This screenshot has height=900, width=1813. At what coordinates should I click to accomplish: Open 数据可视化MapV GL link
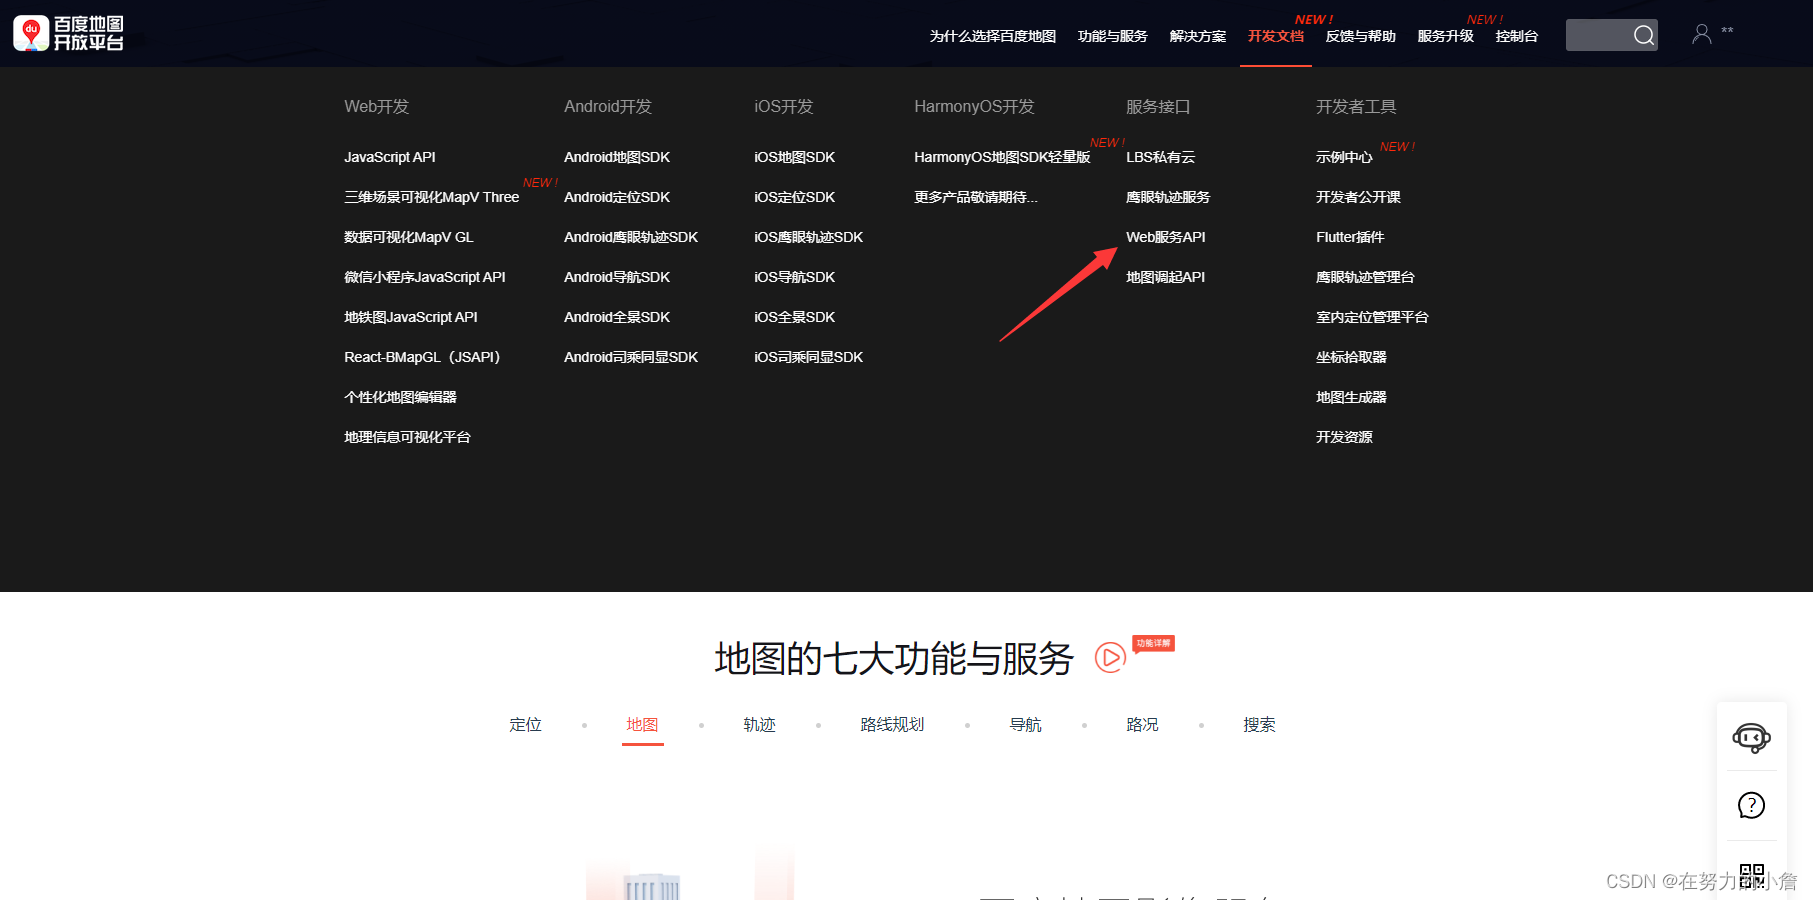point(409,237)
